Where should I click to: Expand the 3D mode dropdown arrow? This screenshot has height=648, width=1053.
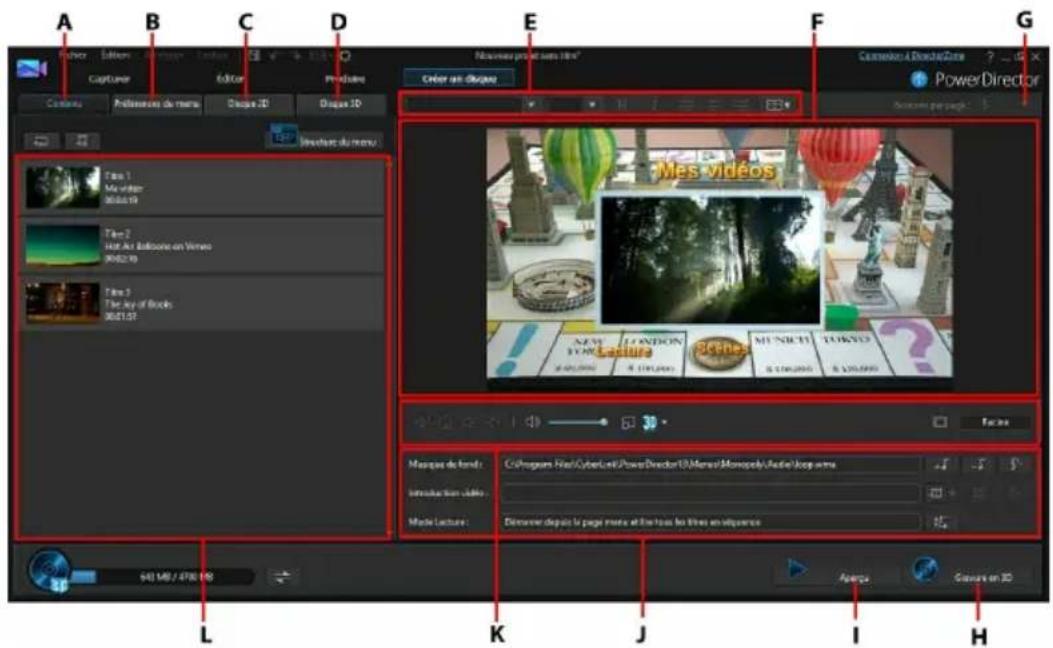(x=664, y=422)
